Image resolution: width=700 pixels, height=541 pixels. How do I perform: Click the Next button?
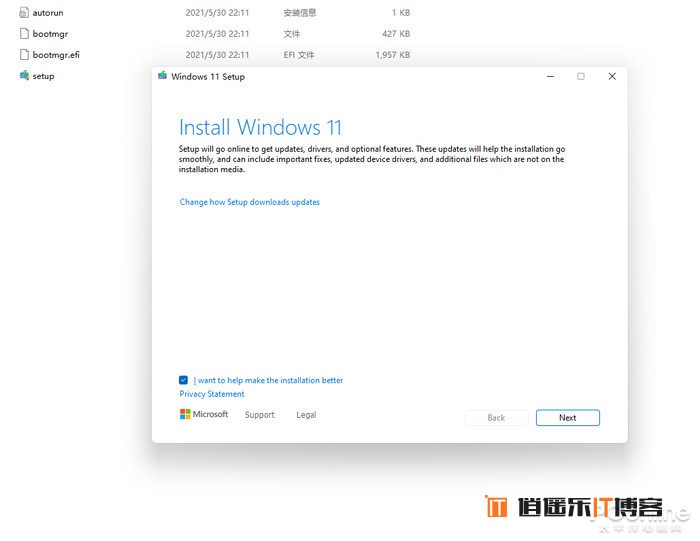point(567,418)
